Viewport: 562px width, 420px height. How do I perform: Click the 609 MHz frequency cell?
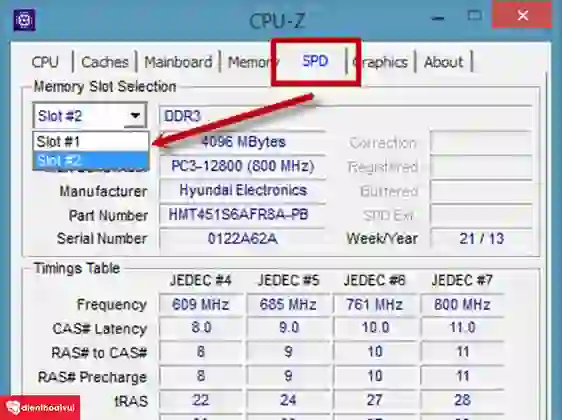pyautogui.click(x=201, y=305)
